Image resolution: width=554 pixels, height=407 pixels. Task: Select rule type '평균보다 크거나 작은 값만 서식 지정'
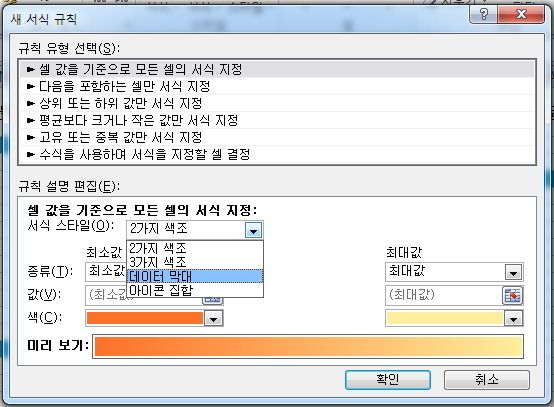277,120
